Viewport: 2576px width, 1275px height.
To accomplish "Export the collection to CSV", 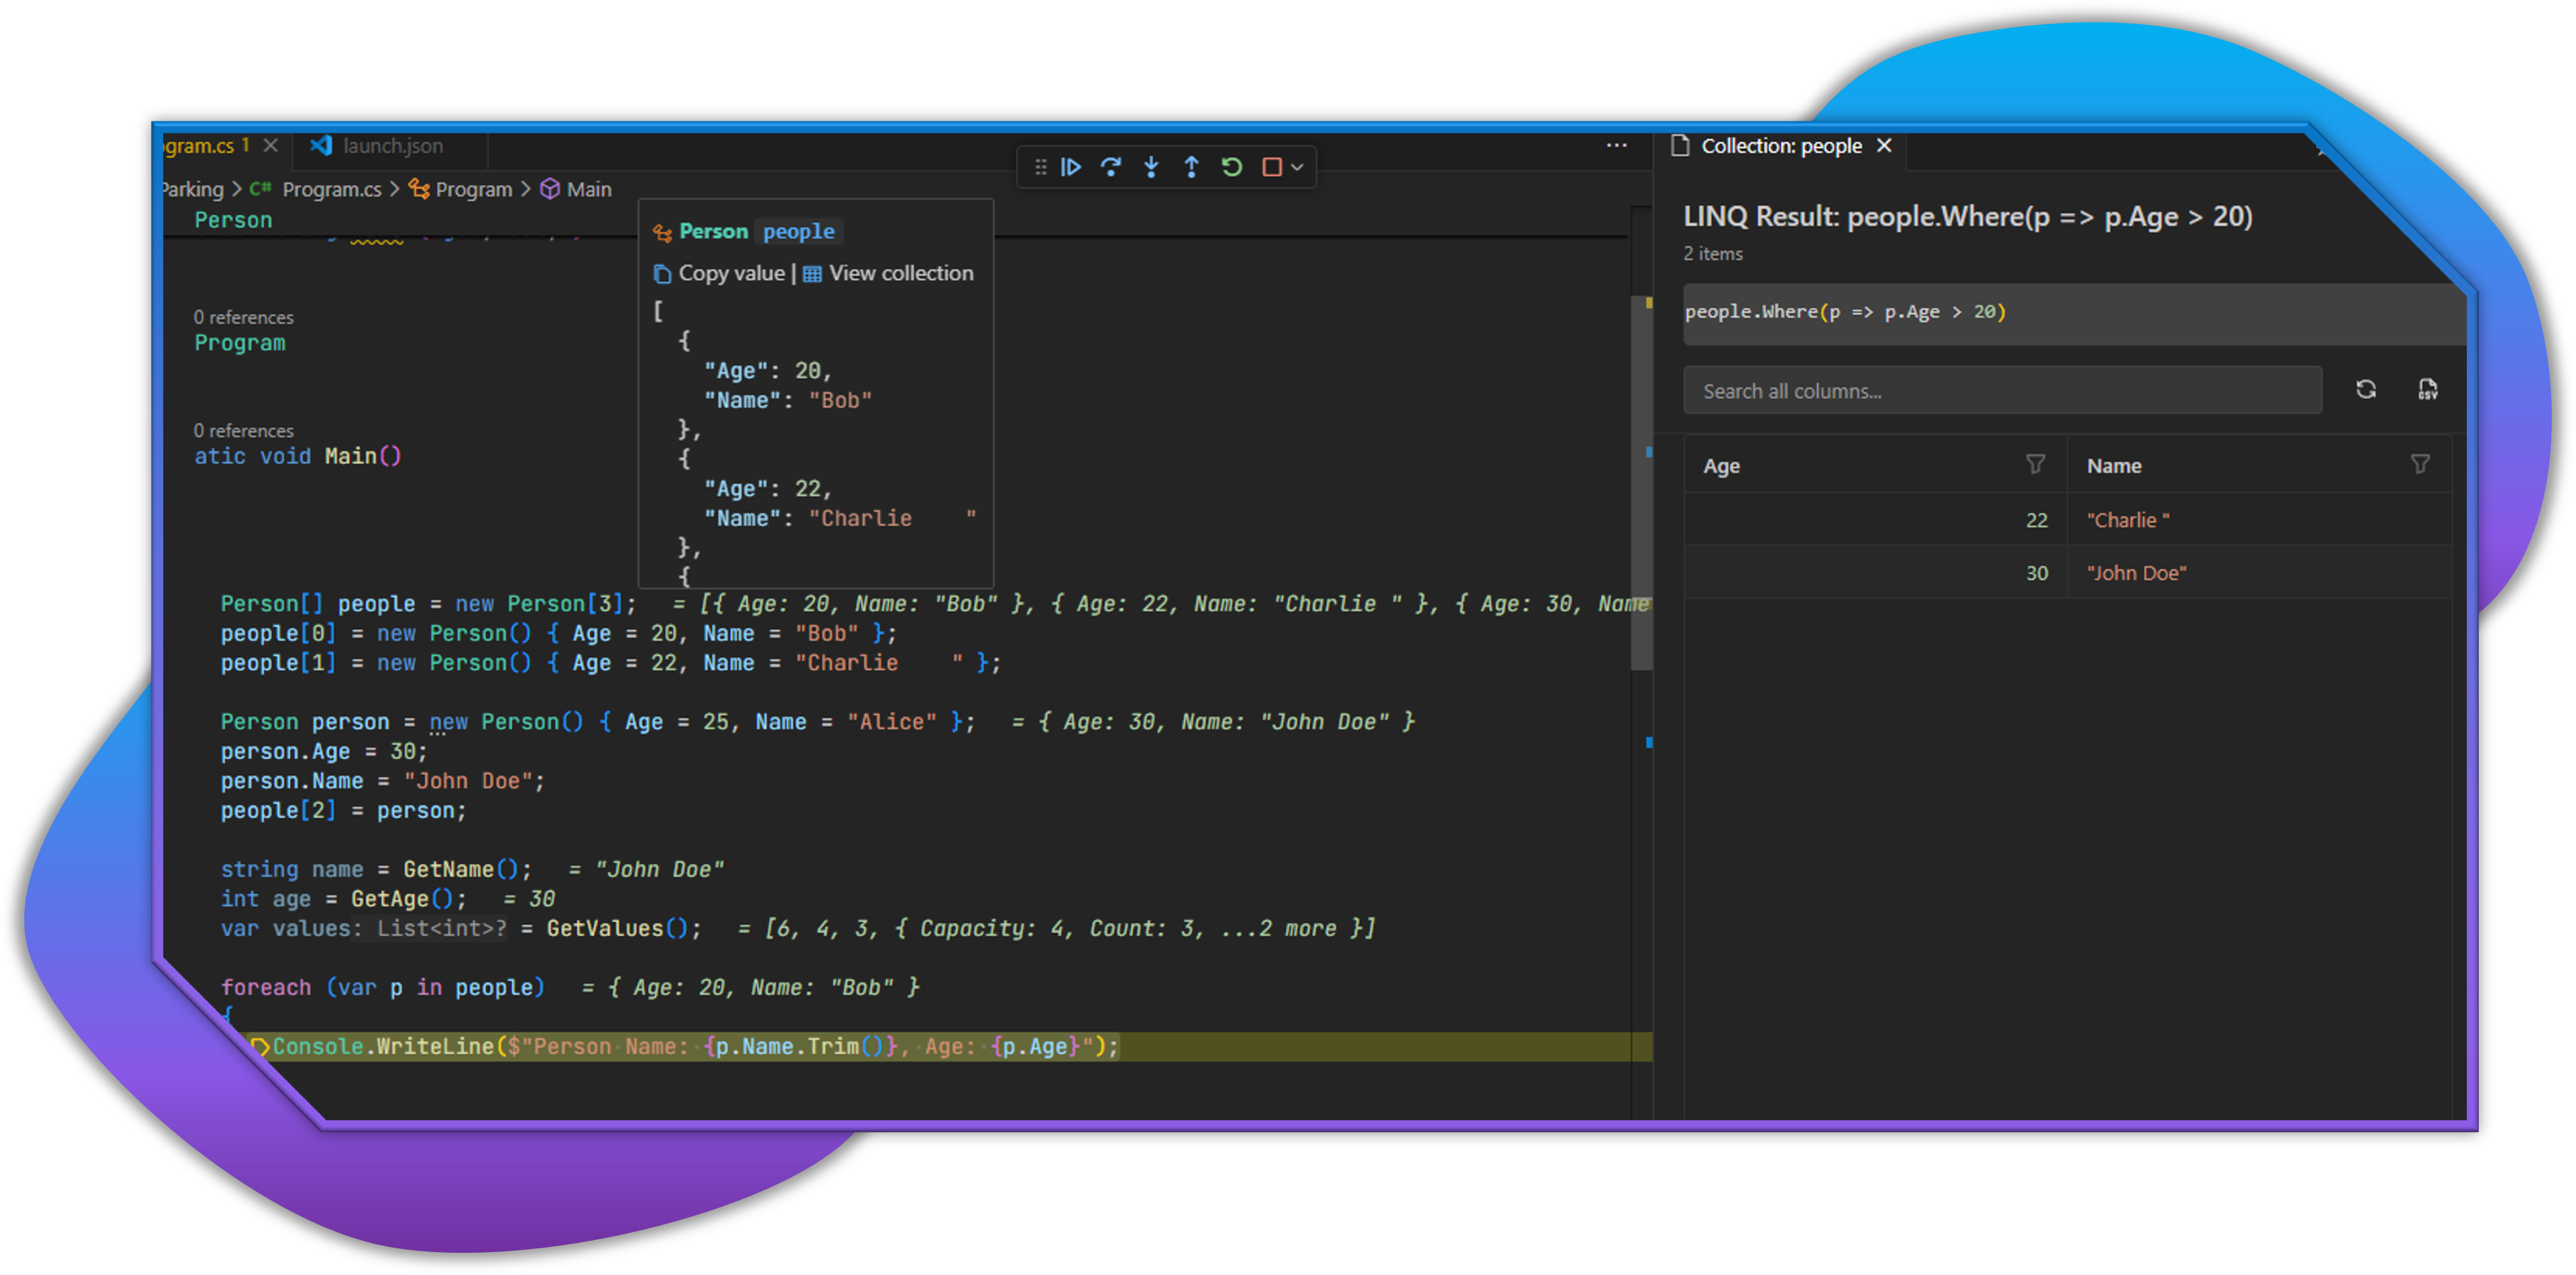I will pos(2427,390).
